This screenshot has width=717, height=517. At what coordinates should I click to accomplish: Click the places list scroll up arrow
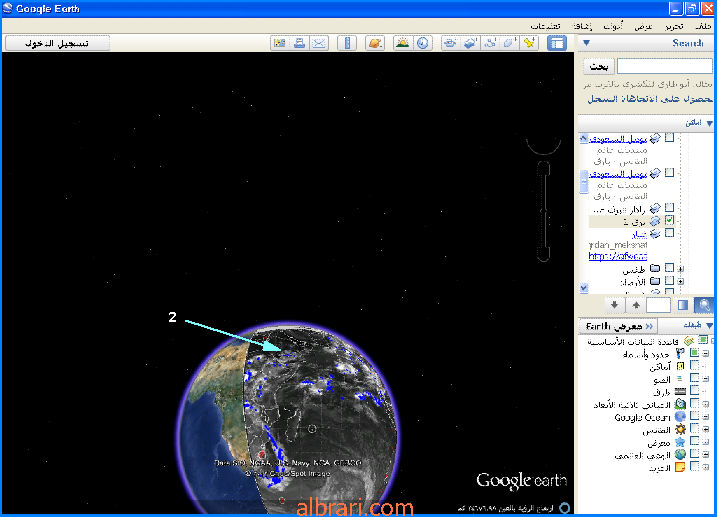pos(583,138)
